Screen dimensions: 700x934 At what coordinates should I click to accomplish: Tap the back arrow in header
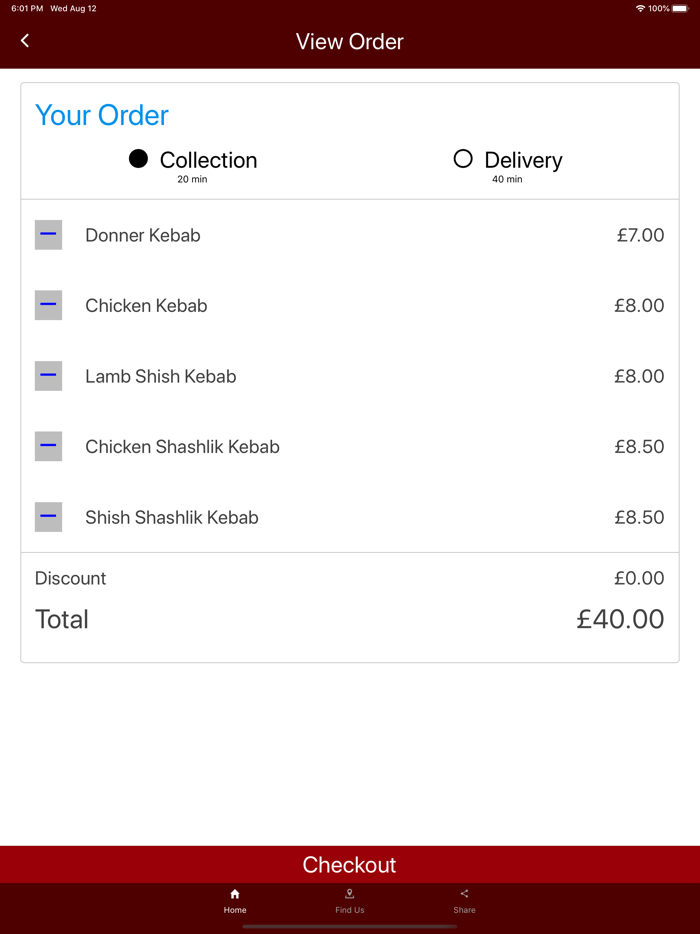click(x=25, y=41)
